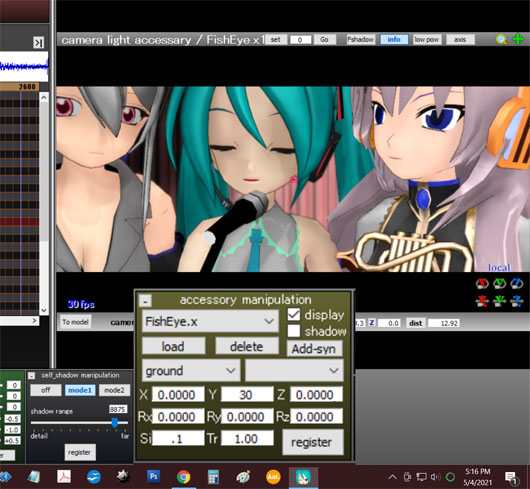Collapse self_shadow manipulation panel
This screenshot has width=530, height=489.
(x=31, y=375)
